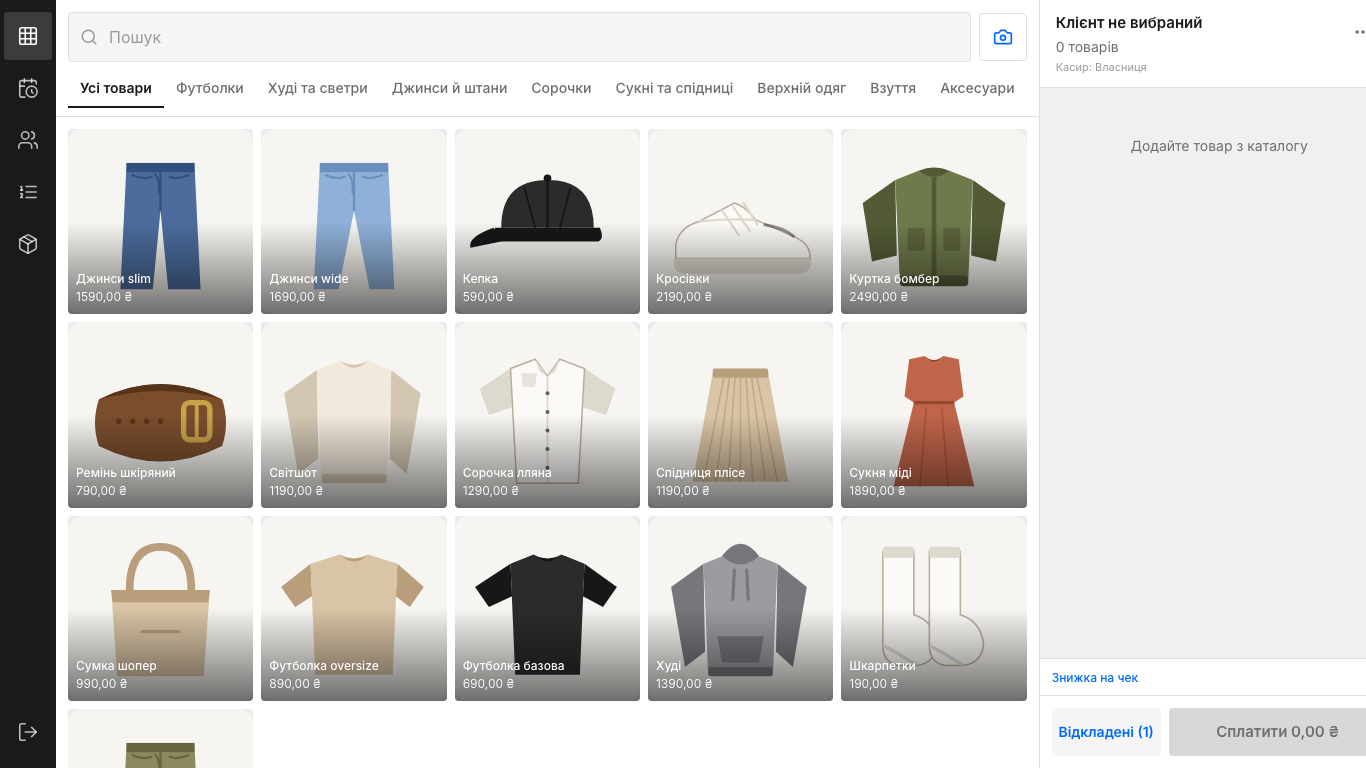This screenshot has width=1366, height=768.
Task: Select the Сумка шопер product
Action: click(x=160, y=608)
